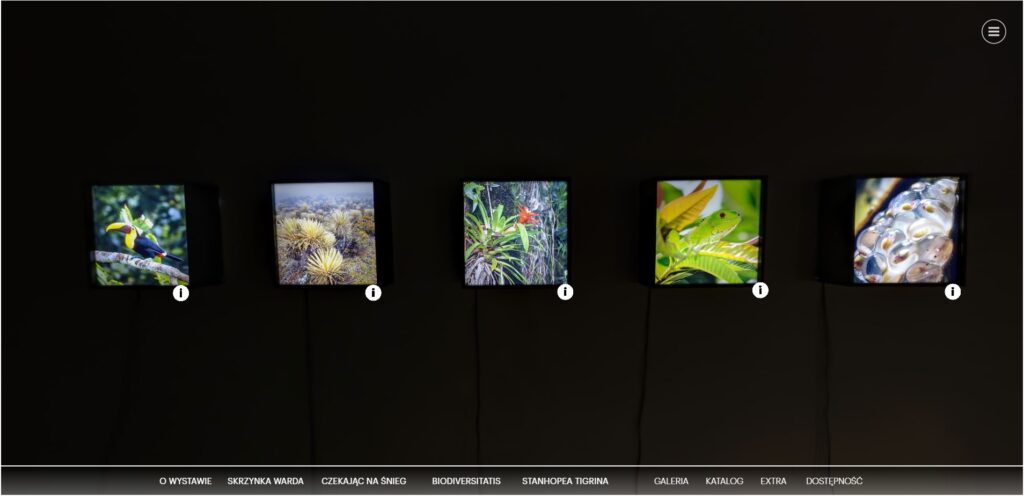
Task: Click the KATALOG link
Action: pos(724,481)
